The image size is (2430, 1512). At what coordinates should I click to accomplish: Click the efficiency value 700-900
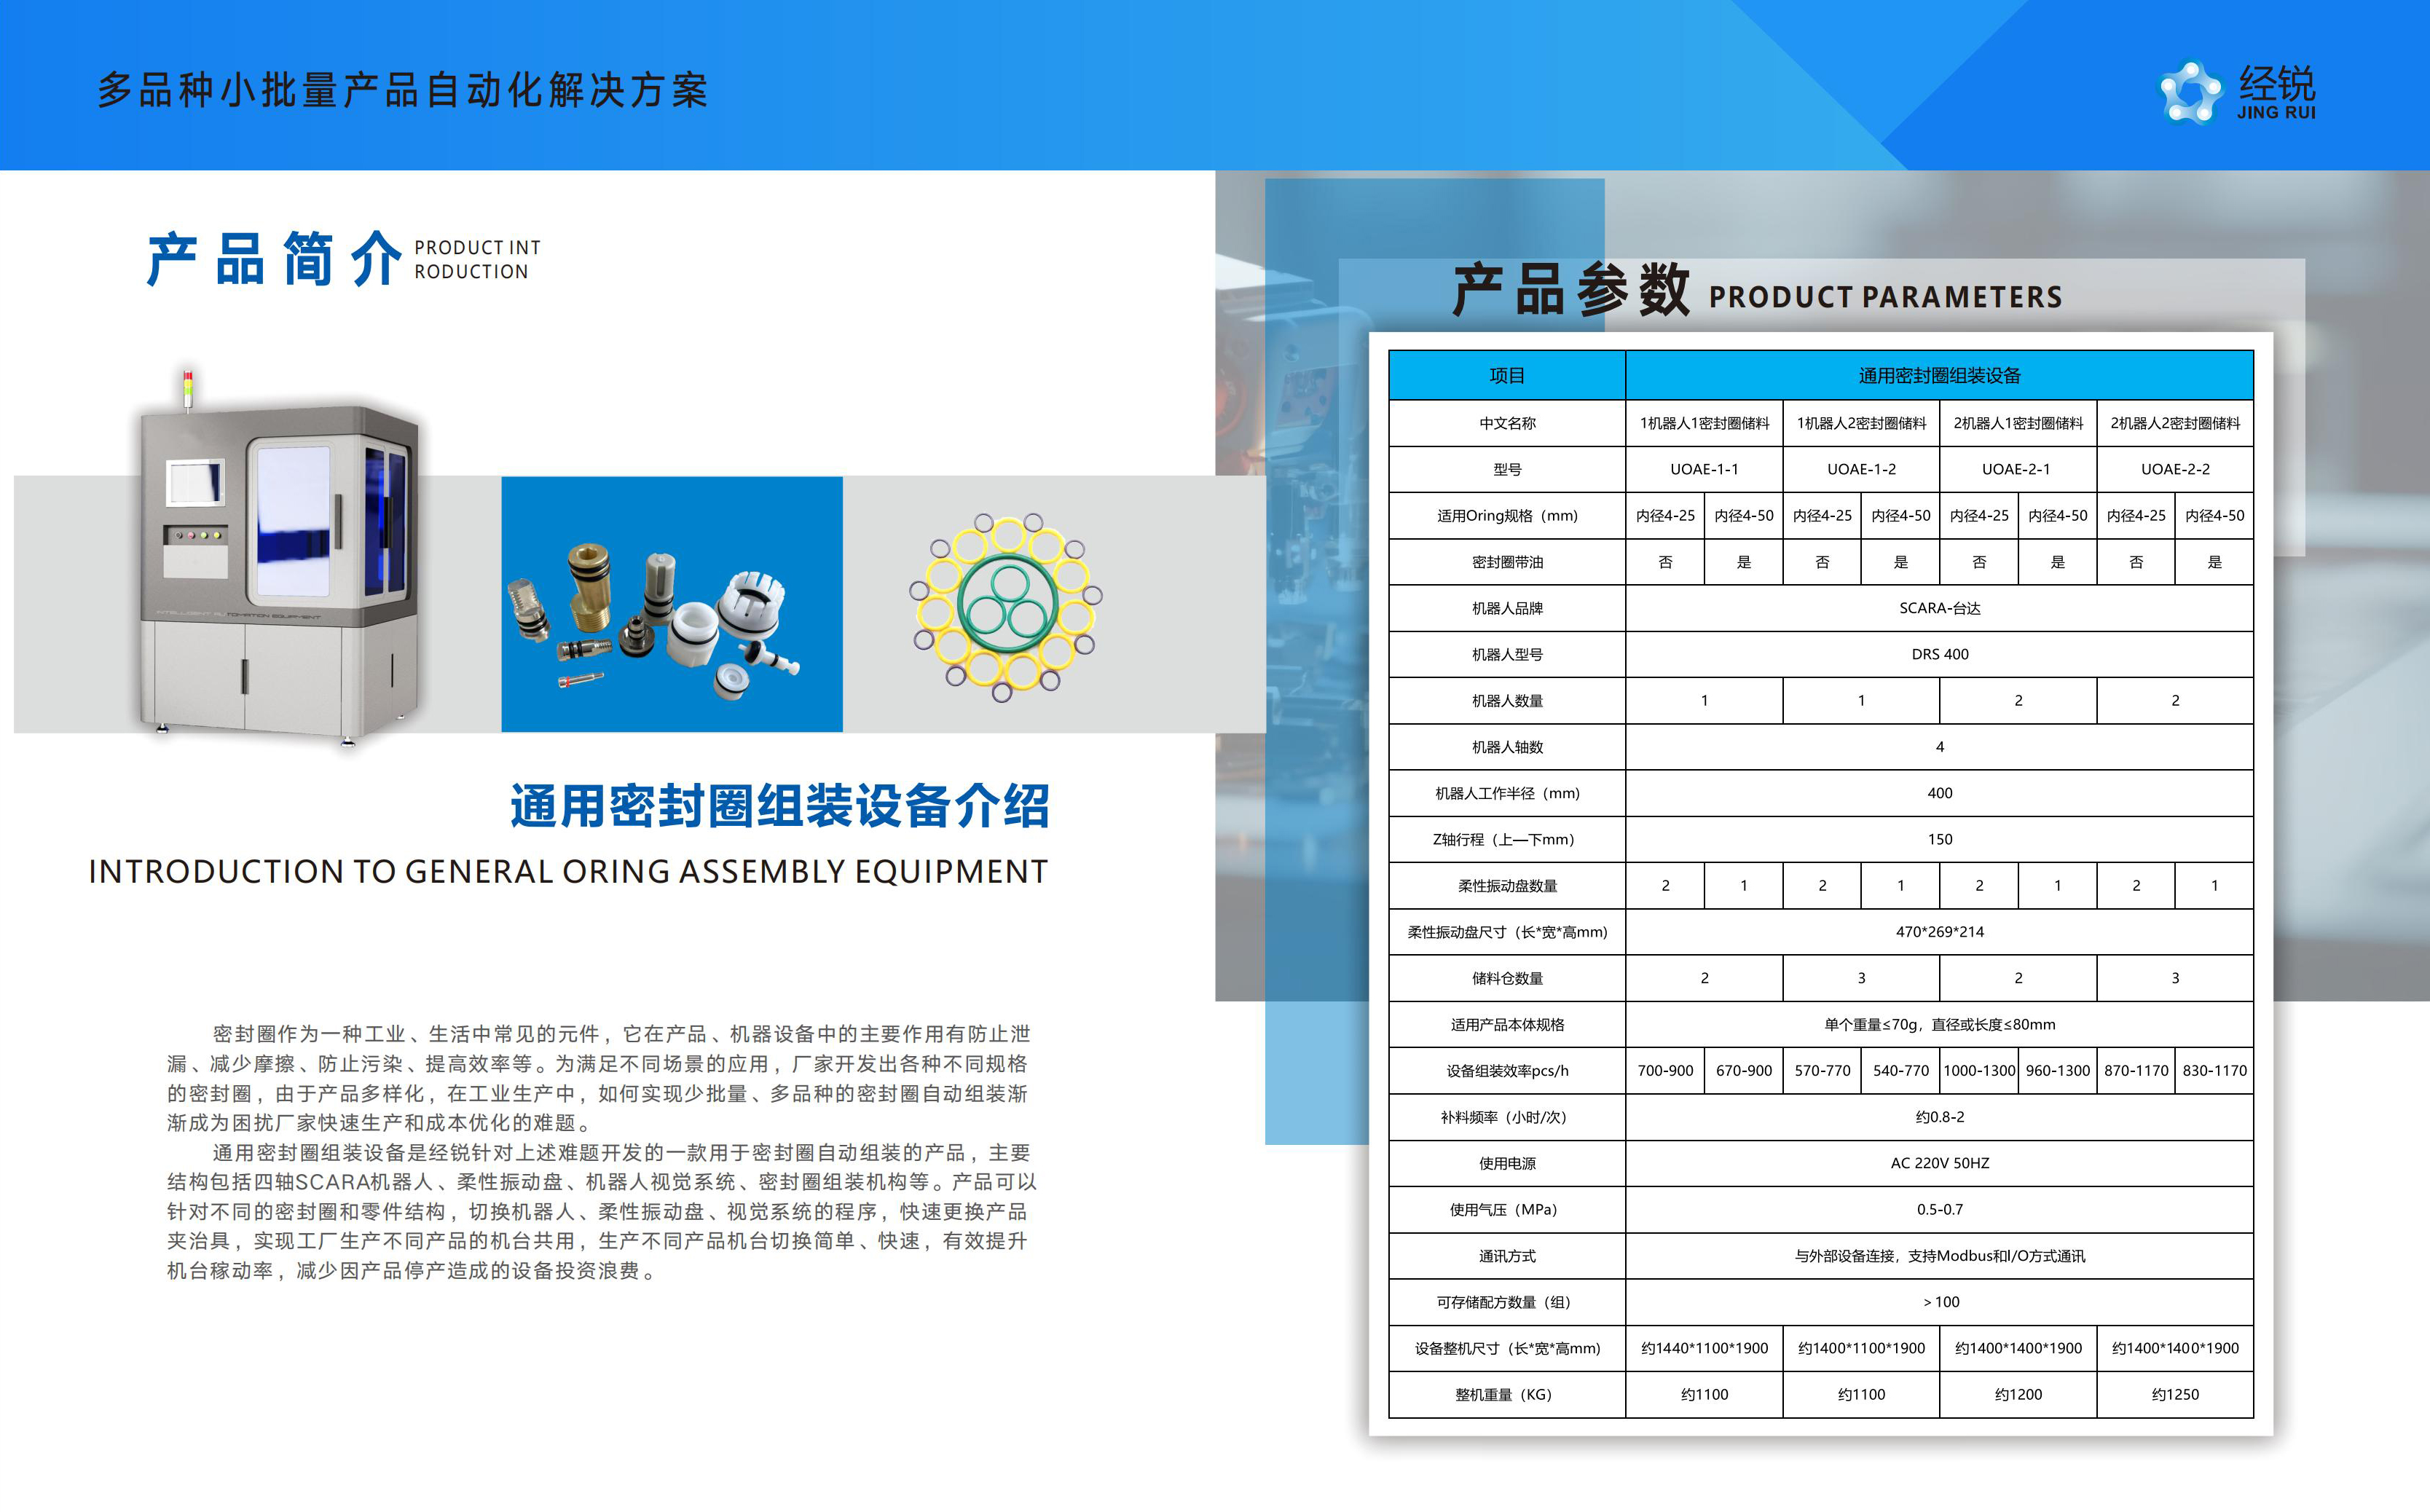click(1665, 1071)
